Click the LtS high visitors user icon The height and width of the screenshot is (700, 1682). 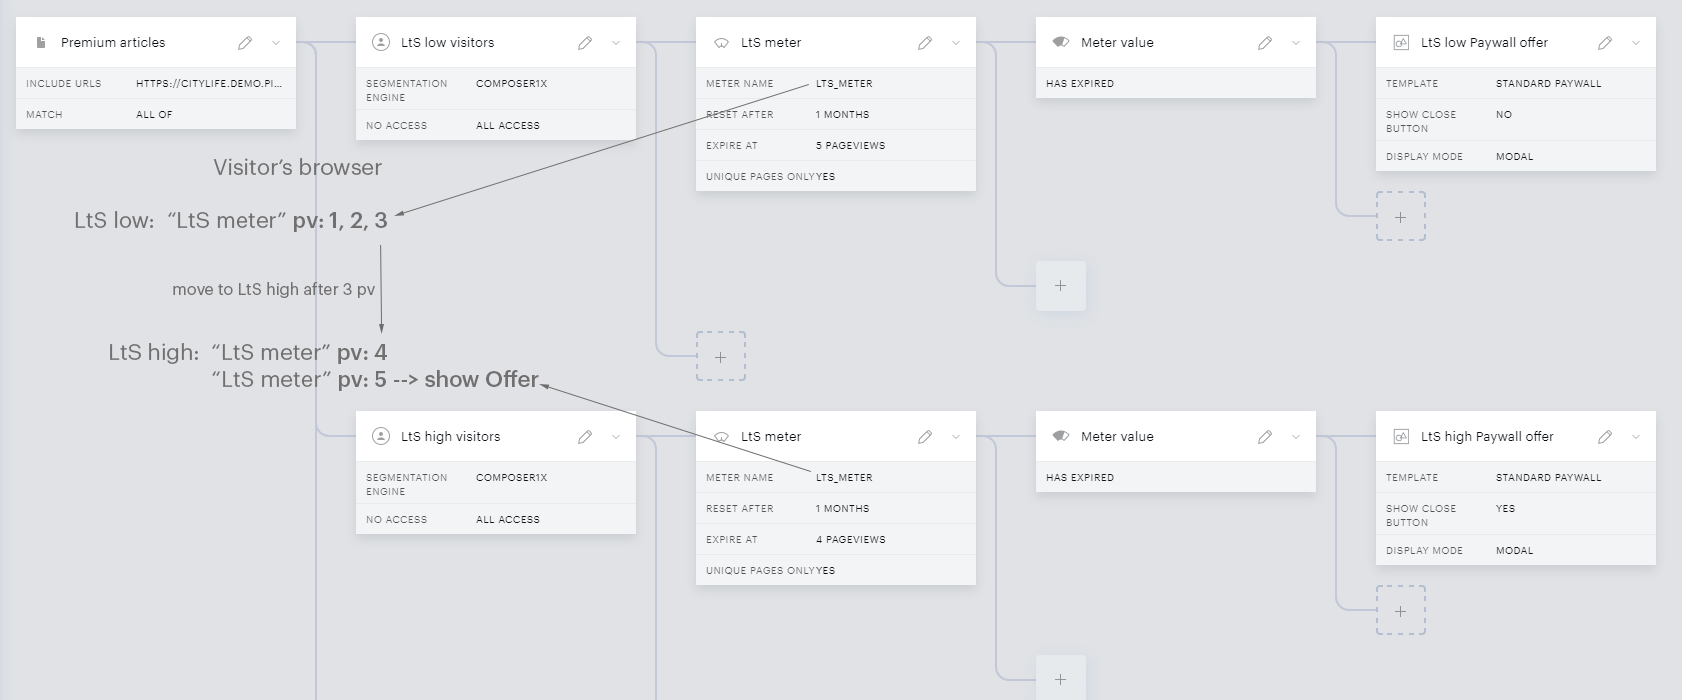pyautogui.click(x=381, y=436)
